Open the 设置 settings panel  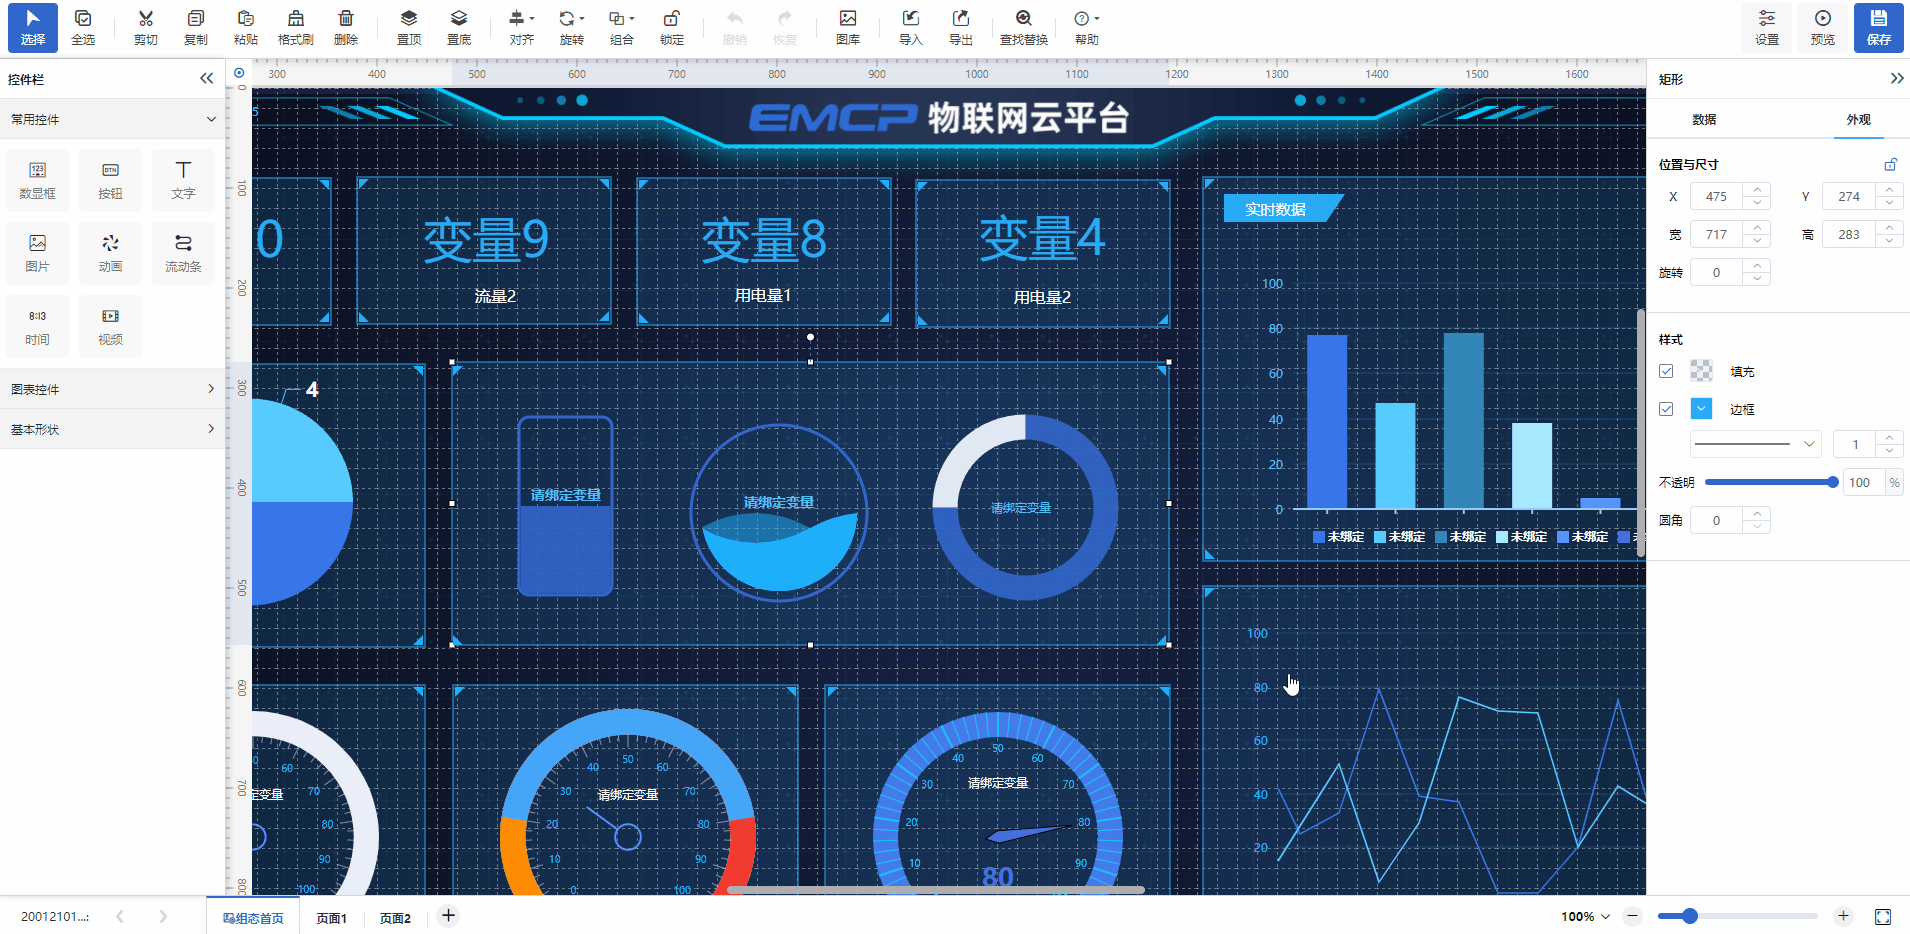click(x=1767, y=27)
